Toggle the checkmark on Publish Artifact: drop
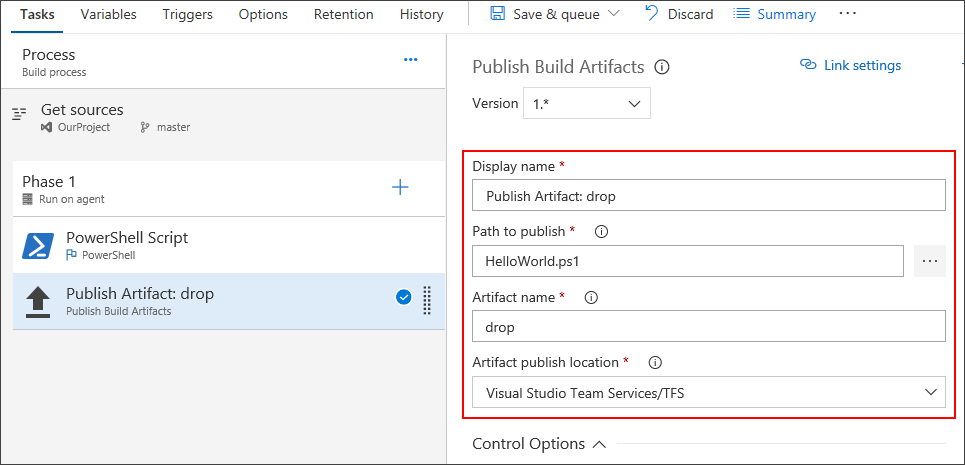965x465 pixels. point(404,297)
